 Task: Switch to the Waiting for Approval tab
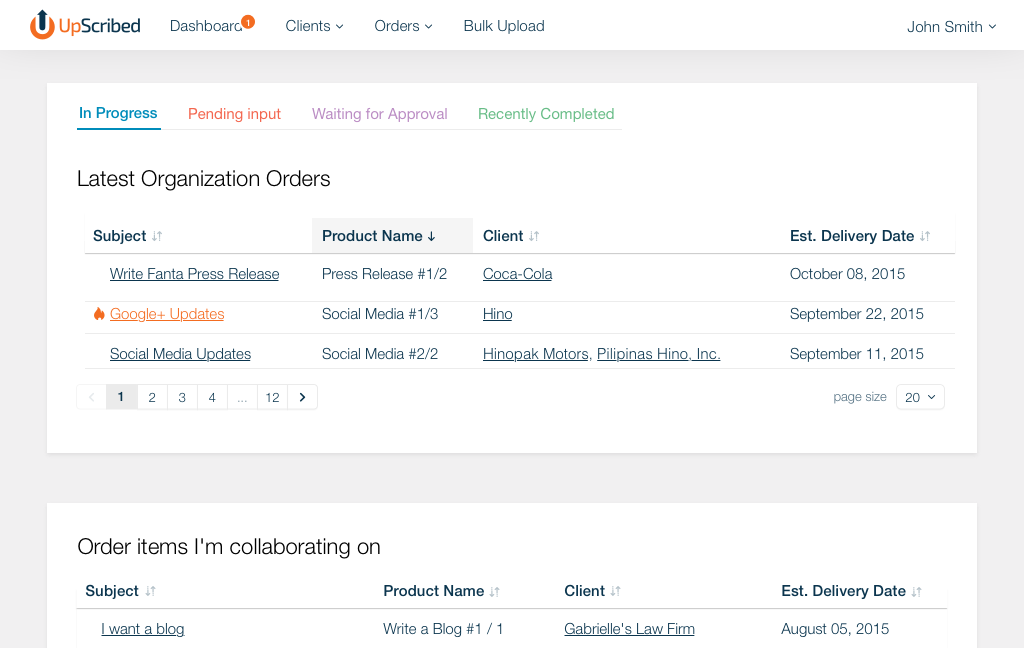pyautogui.click(x=379, y=114)
